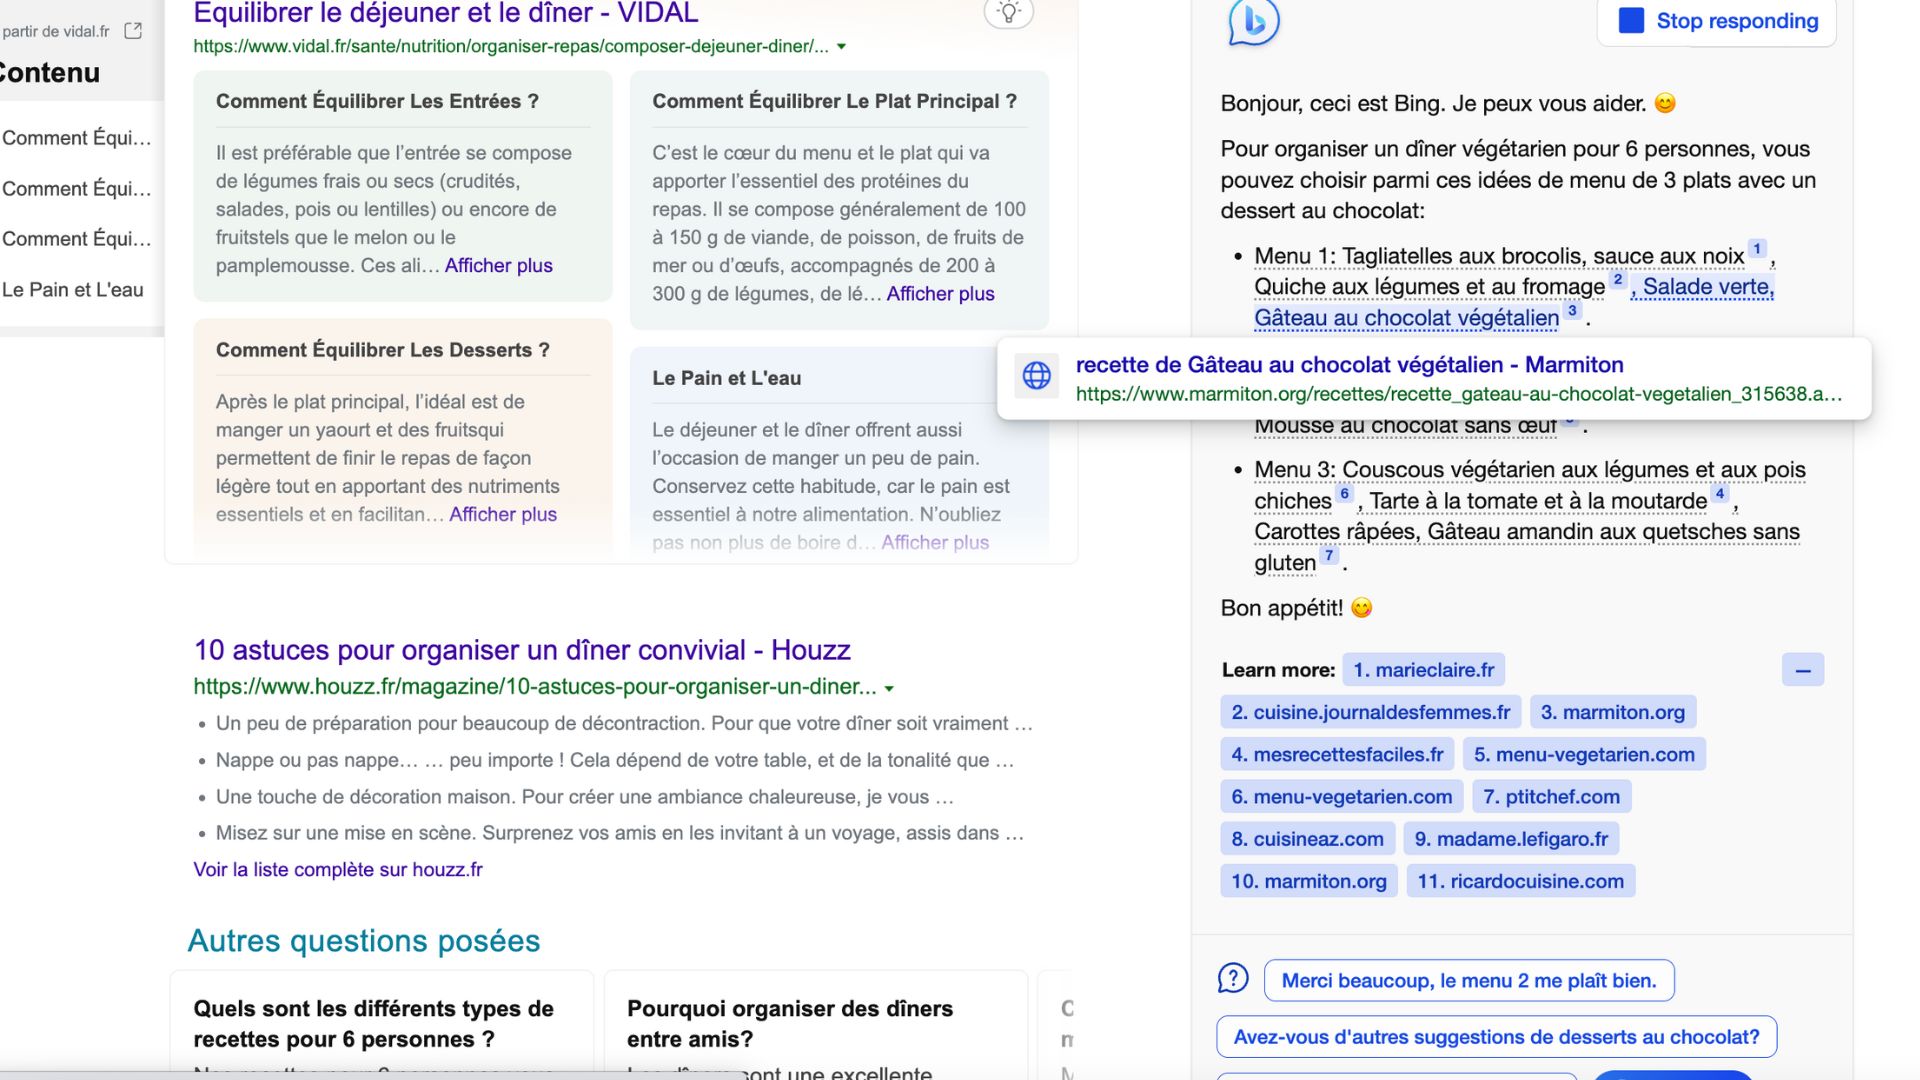Collapse the Learn more sources list

tap(1803, 670)
